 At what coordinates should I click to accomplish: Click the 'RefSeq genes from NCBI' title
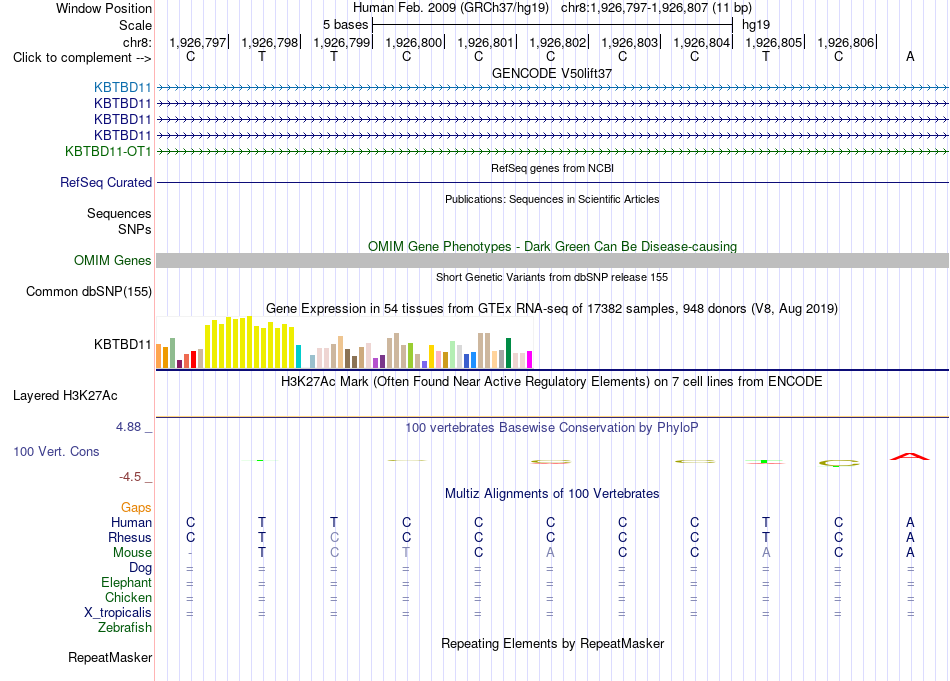(x=552, y=168)
